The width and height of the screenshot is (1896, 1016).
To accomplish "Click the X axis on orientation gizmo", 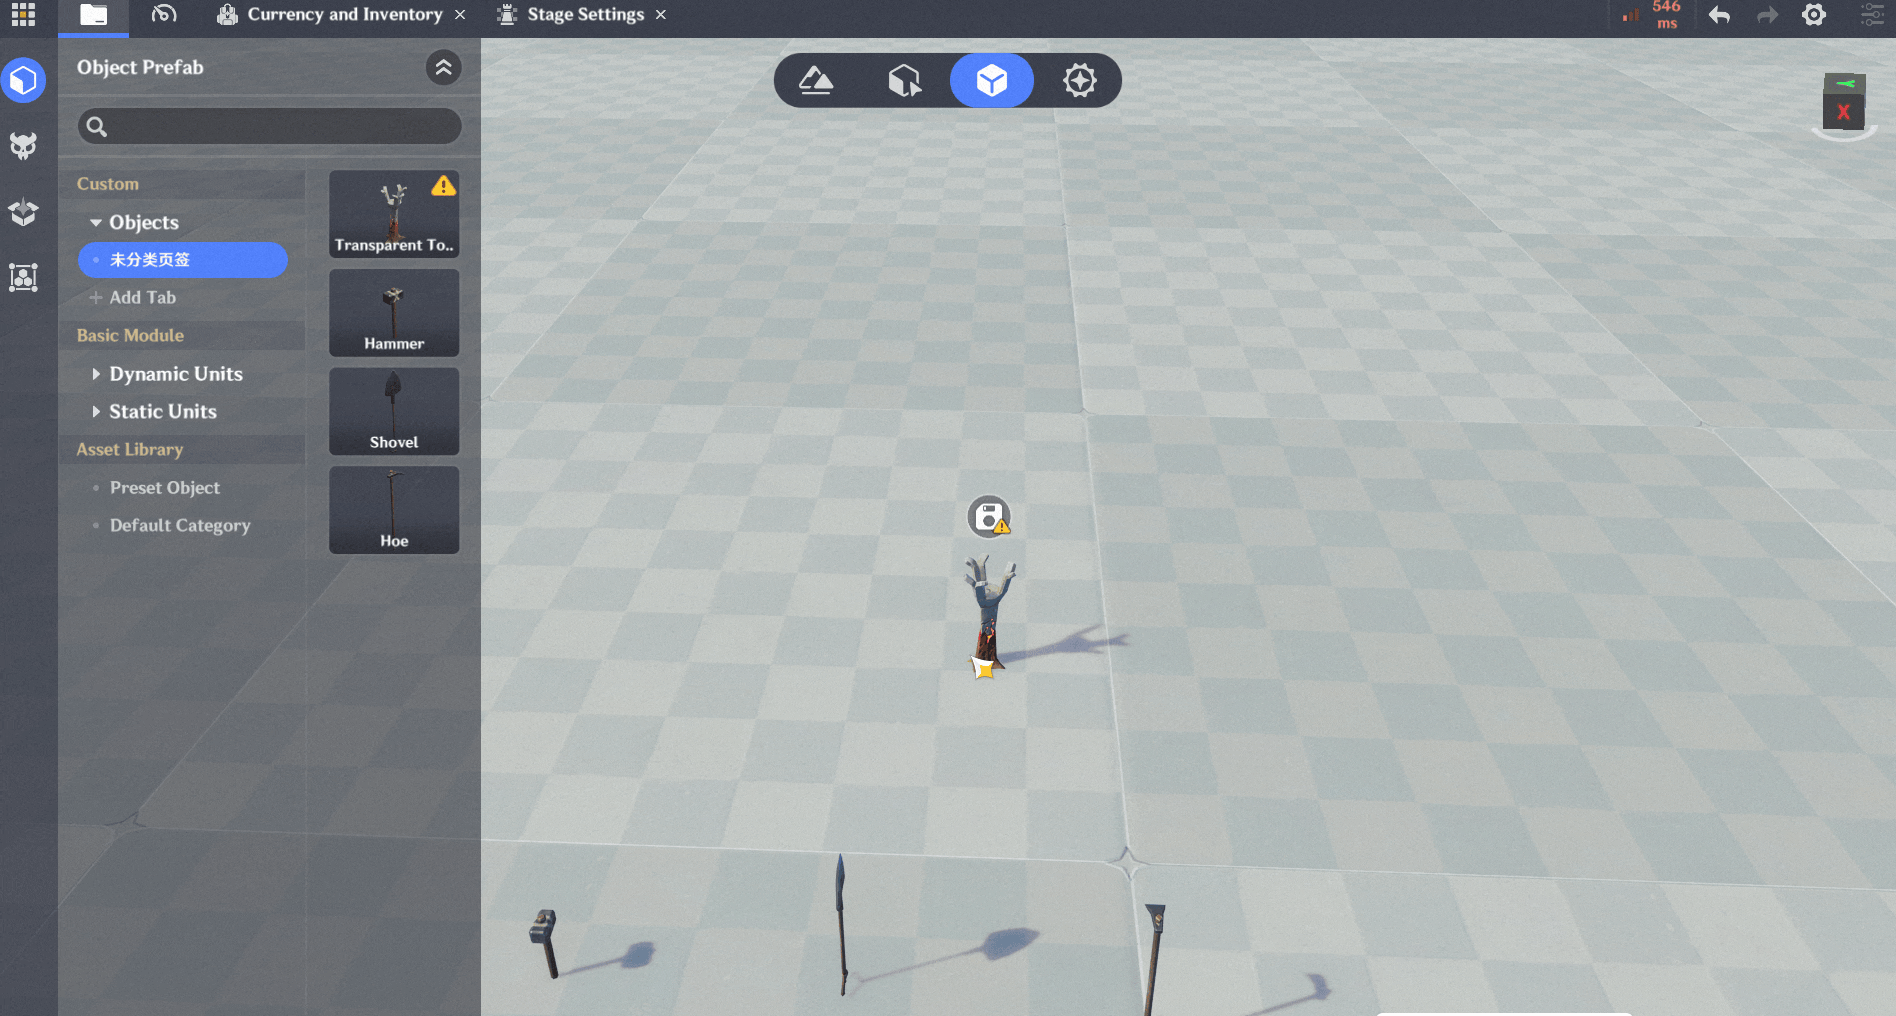I will point(1843,113).
